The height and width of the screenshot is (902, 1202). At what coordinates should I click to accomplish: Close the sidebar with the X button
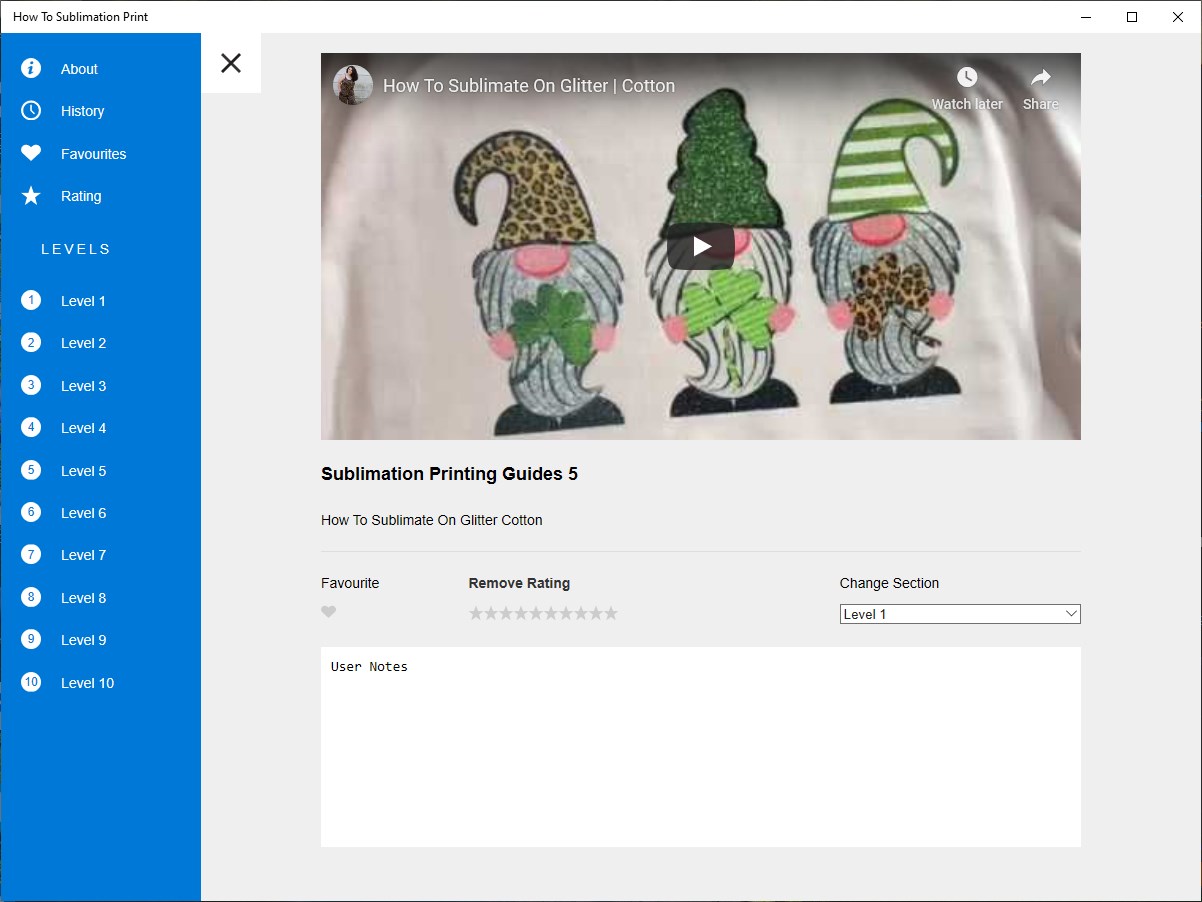(x=231, y=62)
